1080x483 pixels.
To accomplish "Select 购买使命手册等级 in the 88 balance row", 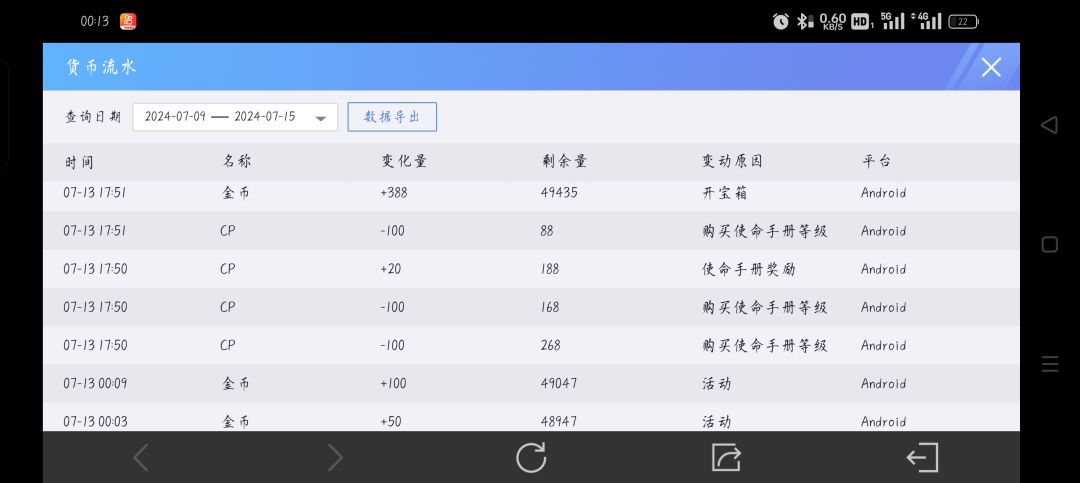I will point(765,231).
